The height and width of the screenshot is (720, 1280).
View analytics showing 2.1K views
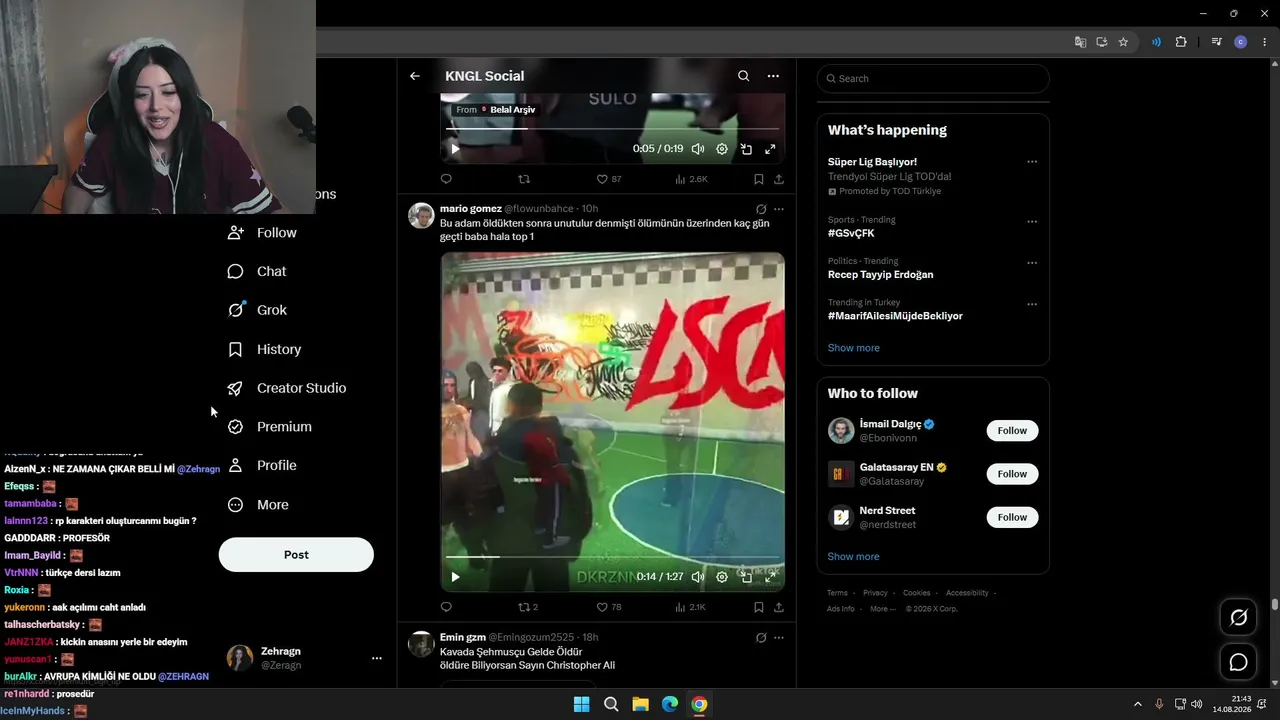coord(691,607)
